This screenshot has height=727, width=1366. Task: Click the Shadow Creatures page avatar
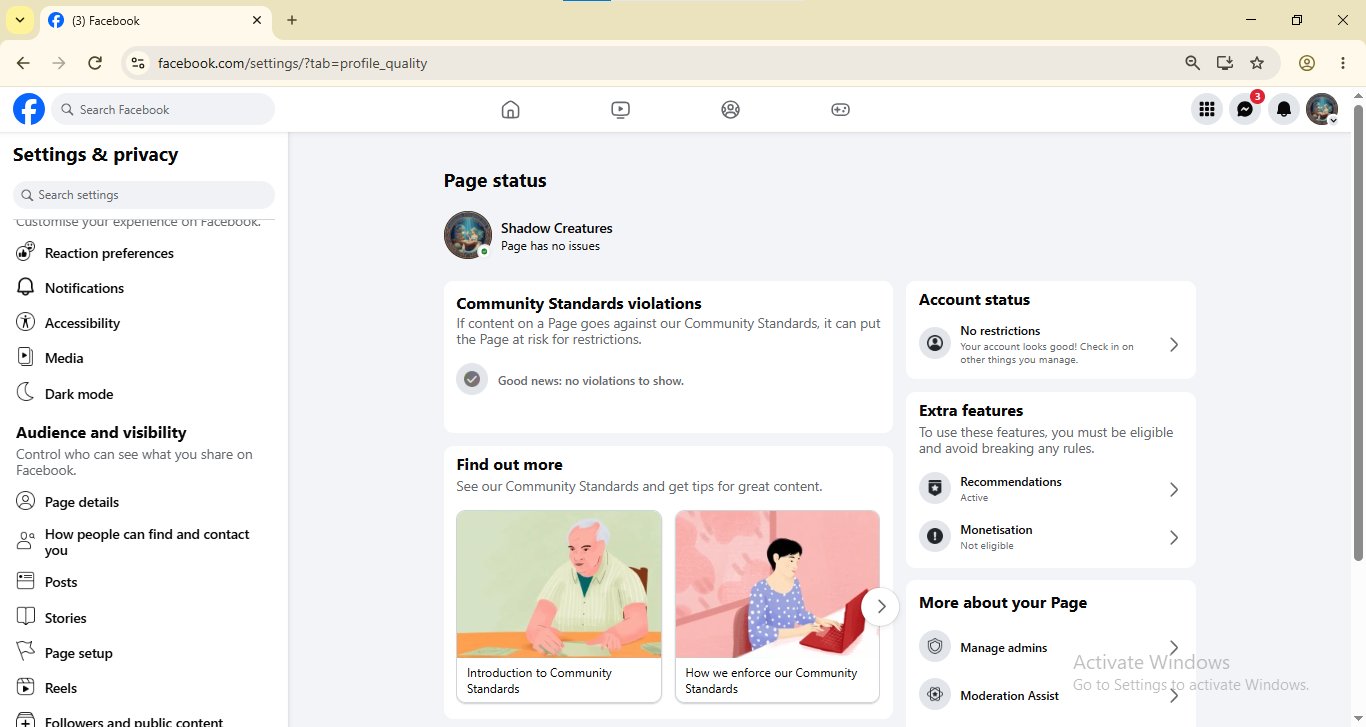point(468,235)
